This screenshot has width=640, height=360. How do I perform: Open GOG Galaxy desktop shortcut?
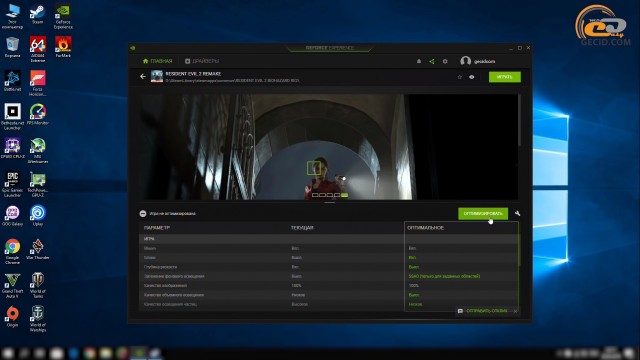point(13,216)
